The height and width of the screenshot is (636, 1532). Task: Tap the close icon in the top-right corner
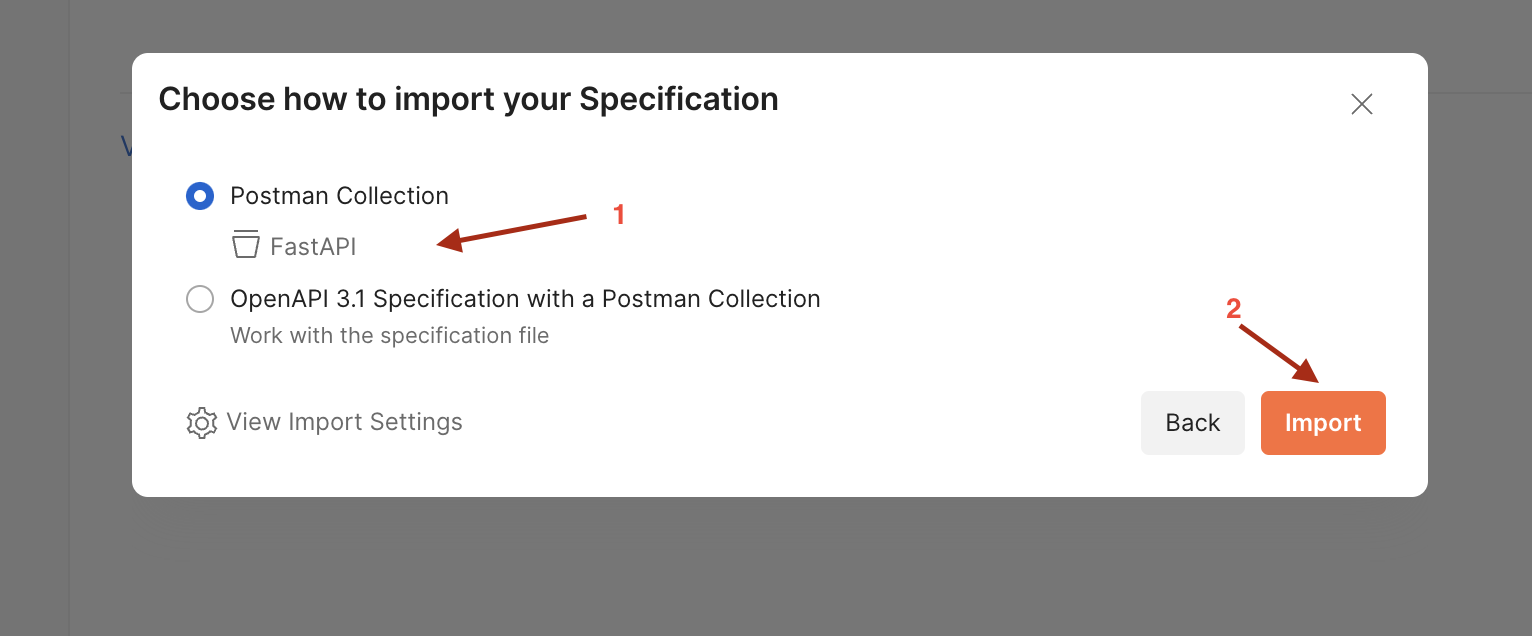coord(1361,103)
